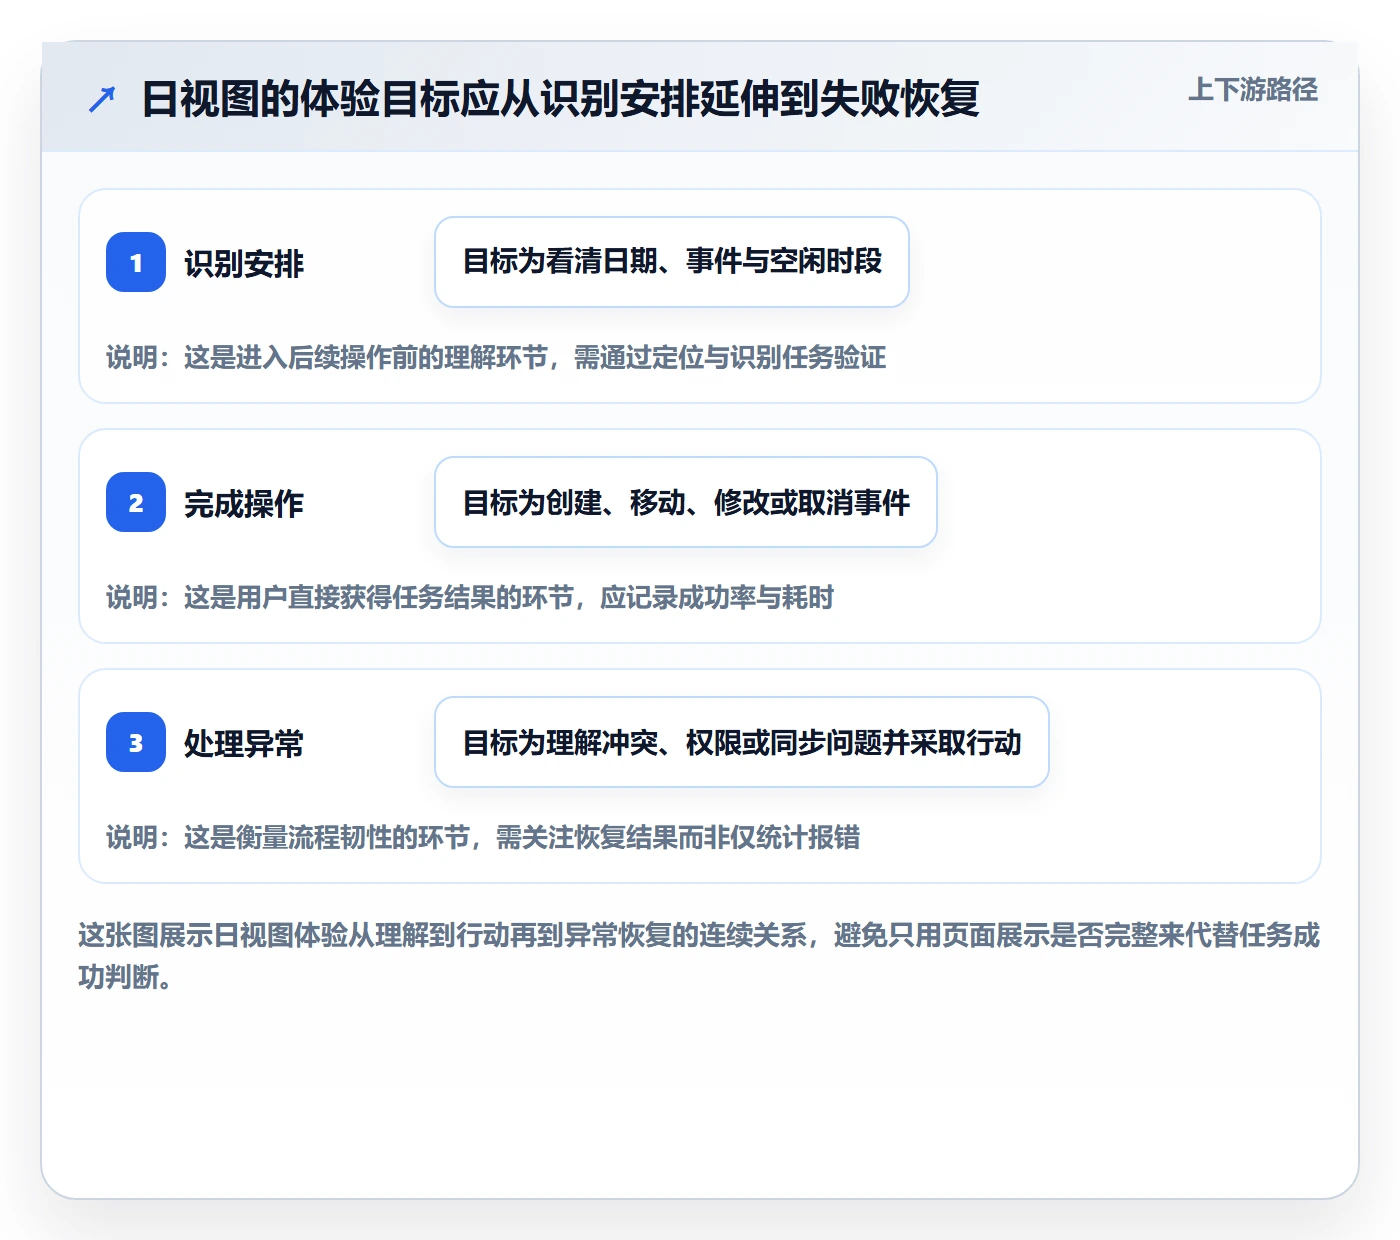
Task: Click the summary paragraph starting 这张图展示日视图体验
Action: click(699, 956)
